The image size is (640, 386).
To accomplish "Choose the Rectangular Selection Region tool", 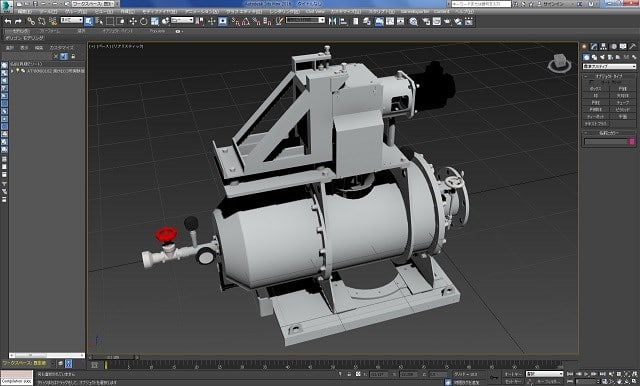I will click(x=110, y=21).
